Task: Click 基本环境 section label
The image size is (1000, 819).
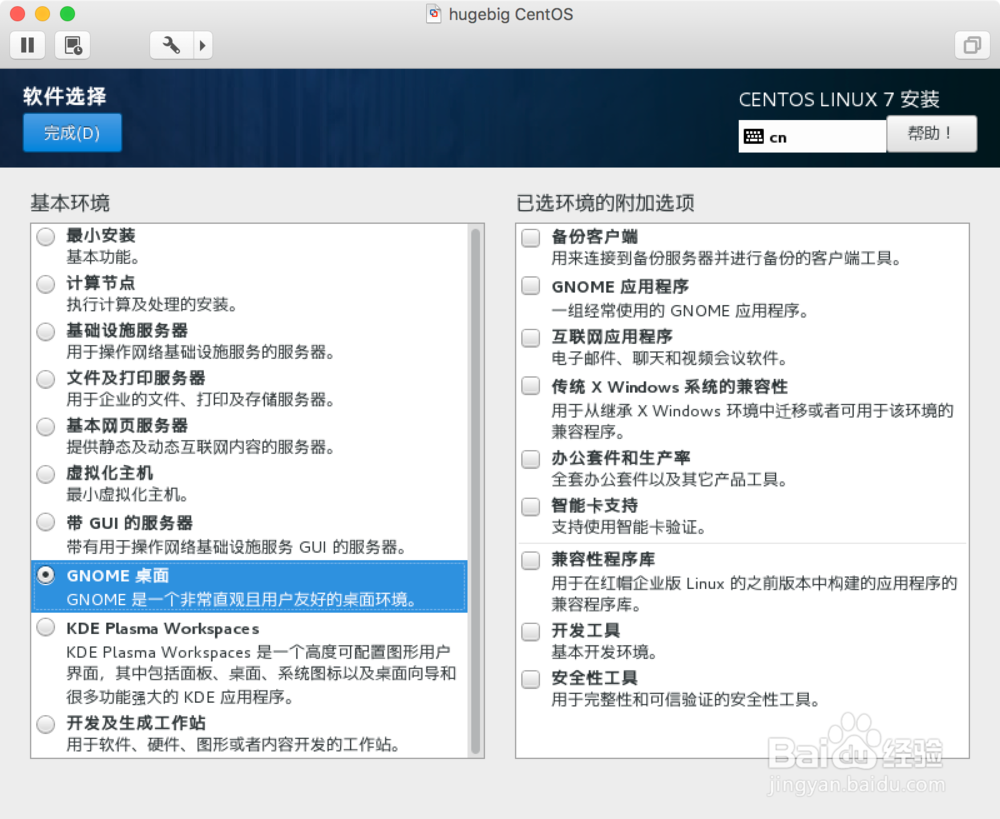Action: (70, 203)
